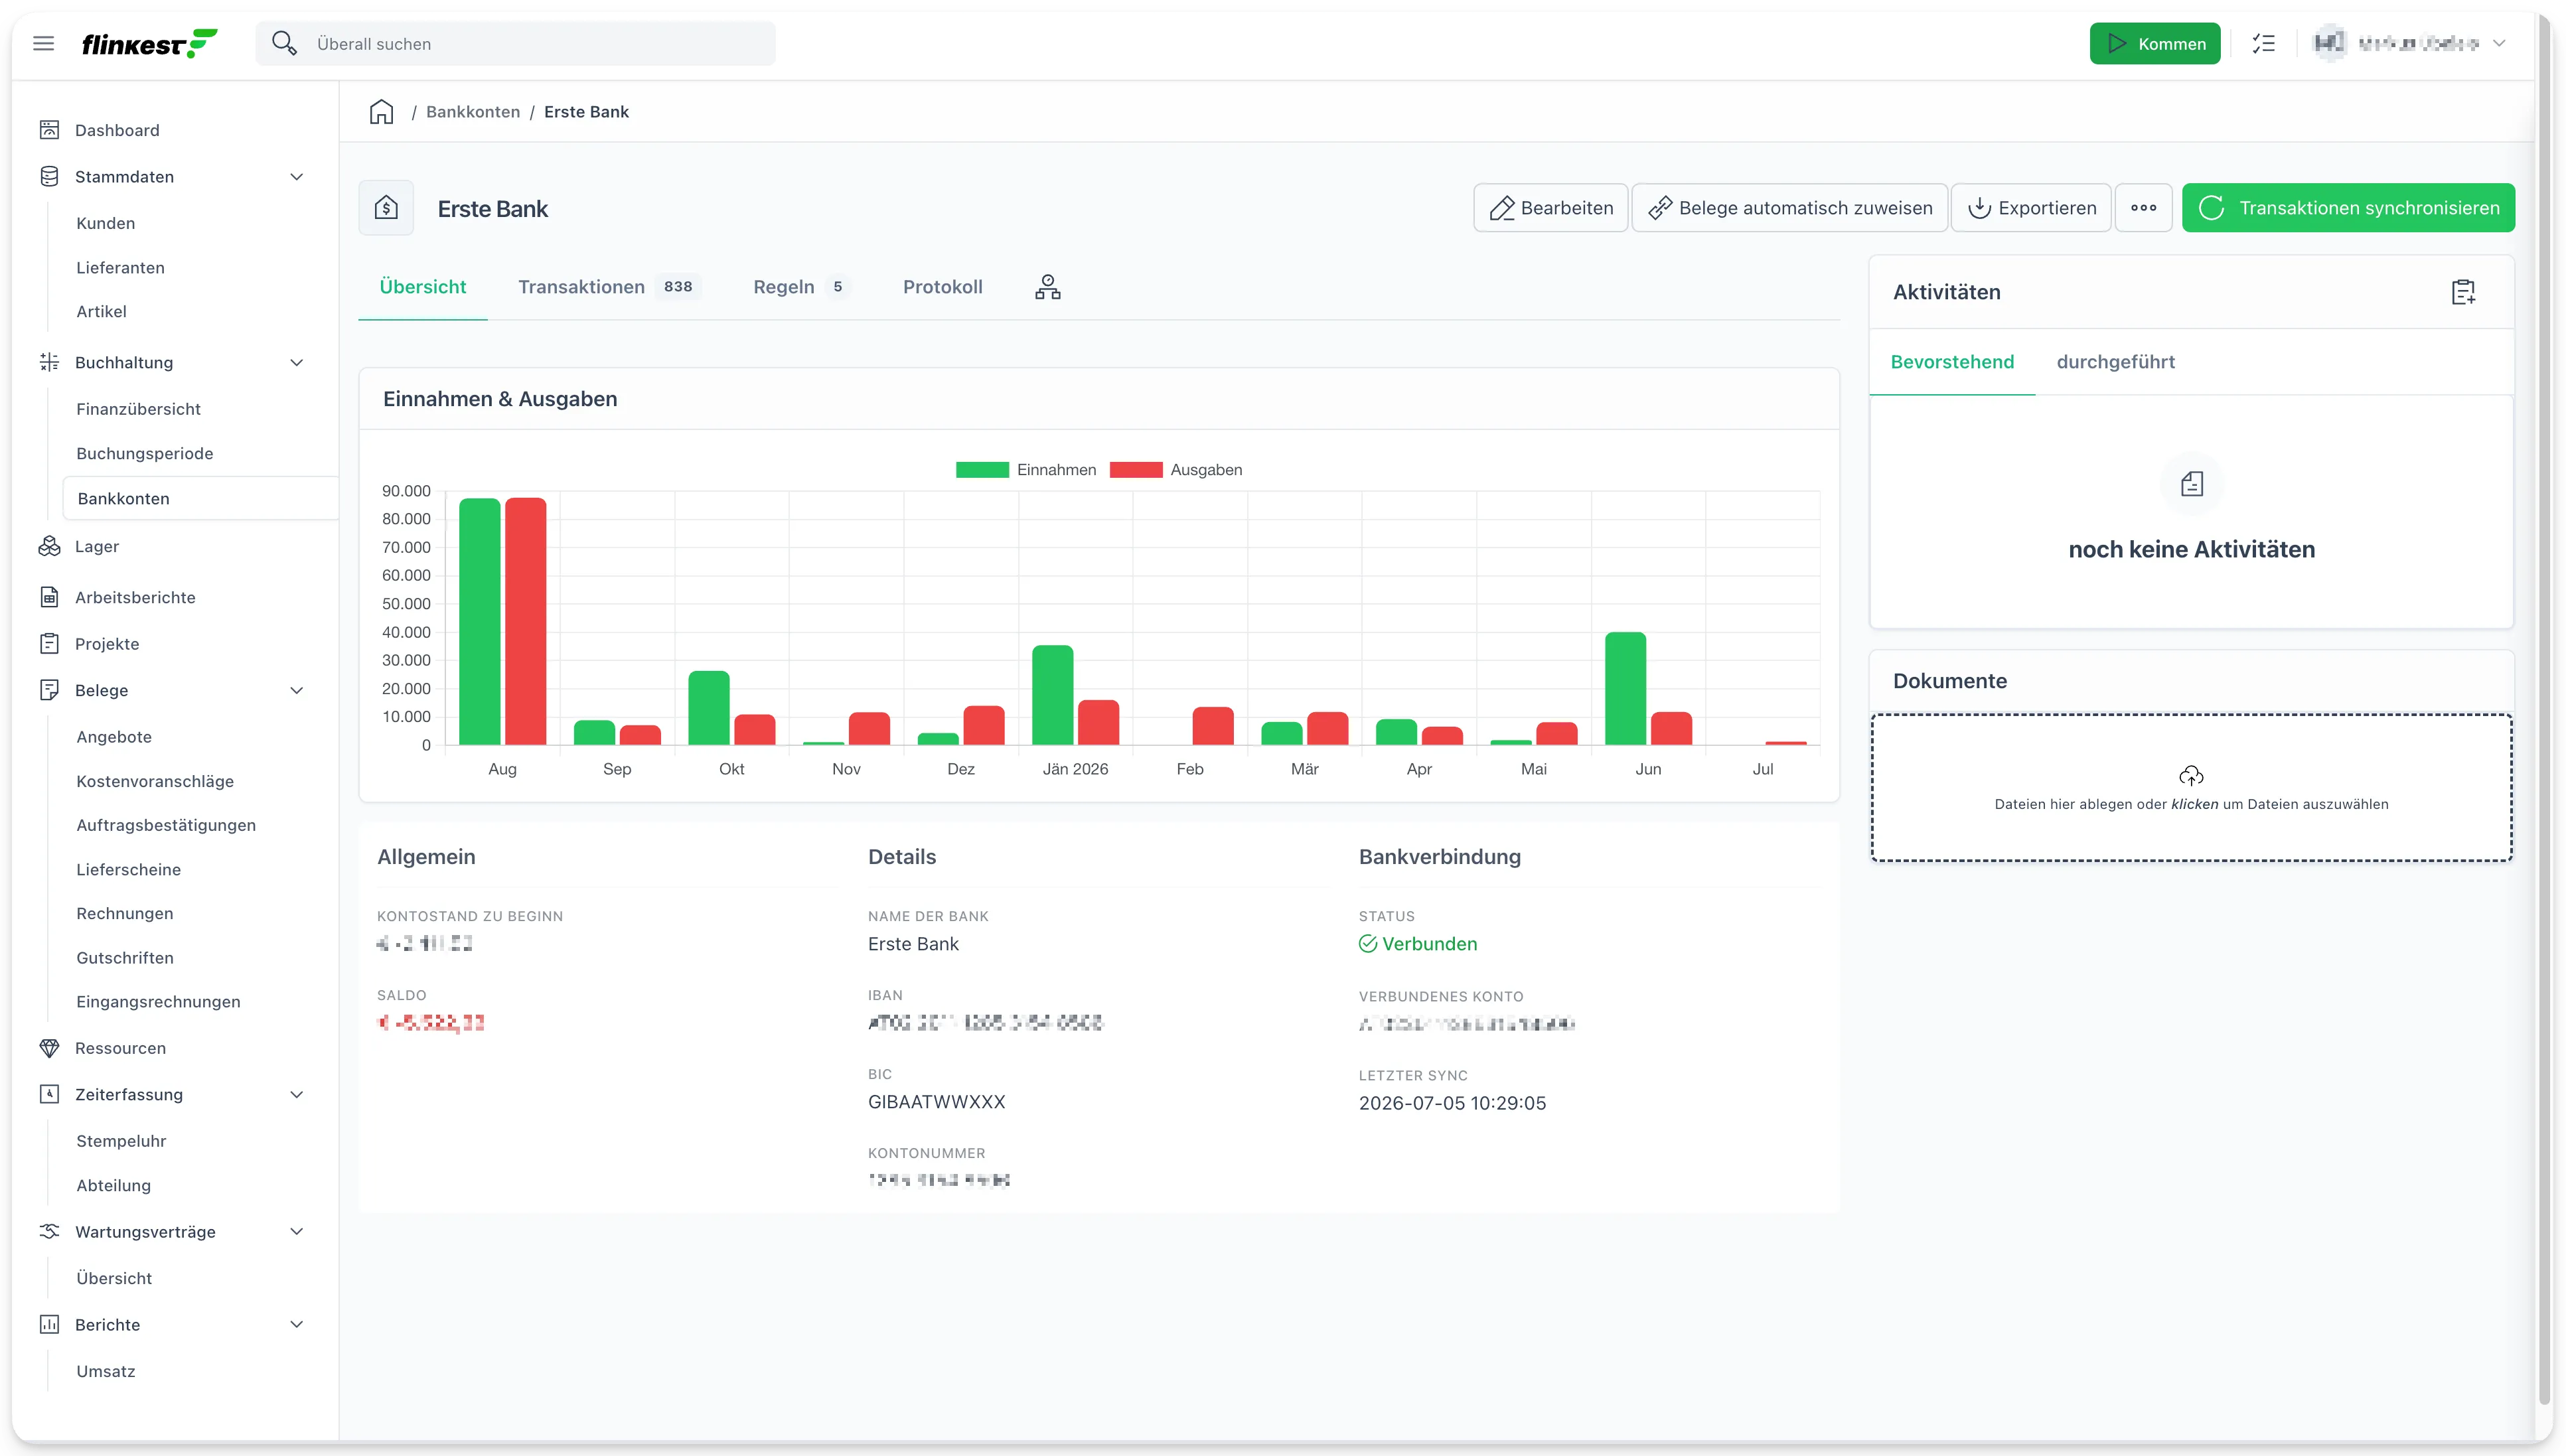Viewport: 2566px width, 1456px height.
Task: Click the Exportieren button
Action: click(2031, 208)
